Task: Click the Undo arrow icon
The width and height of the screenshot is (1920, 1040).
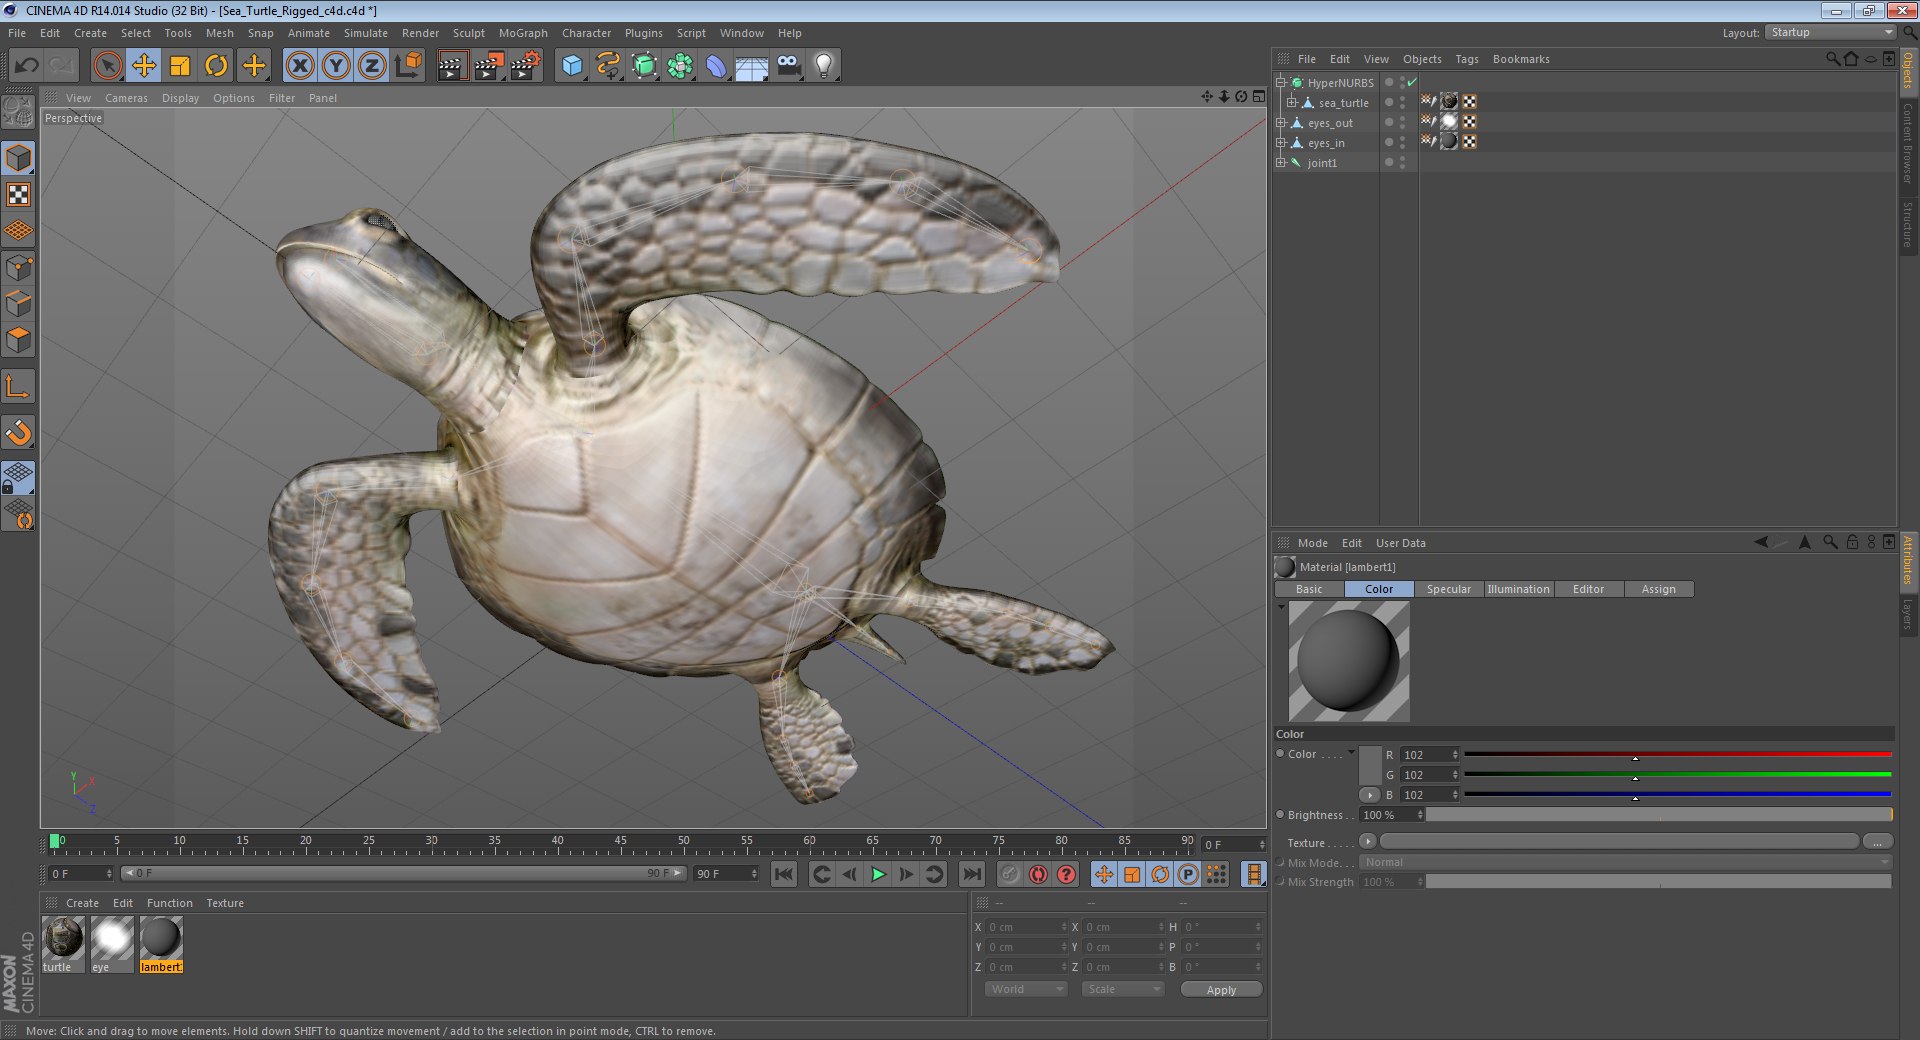Action: [27, 66]
